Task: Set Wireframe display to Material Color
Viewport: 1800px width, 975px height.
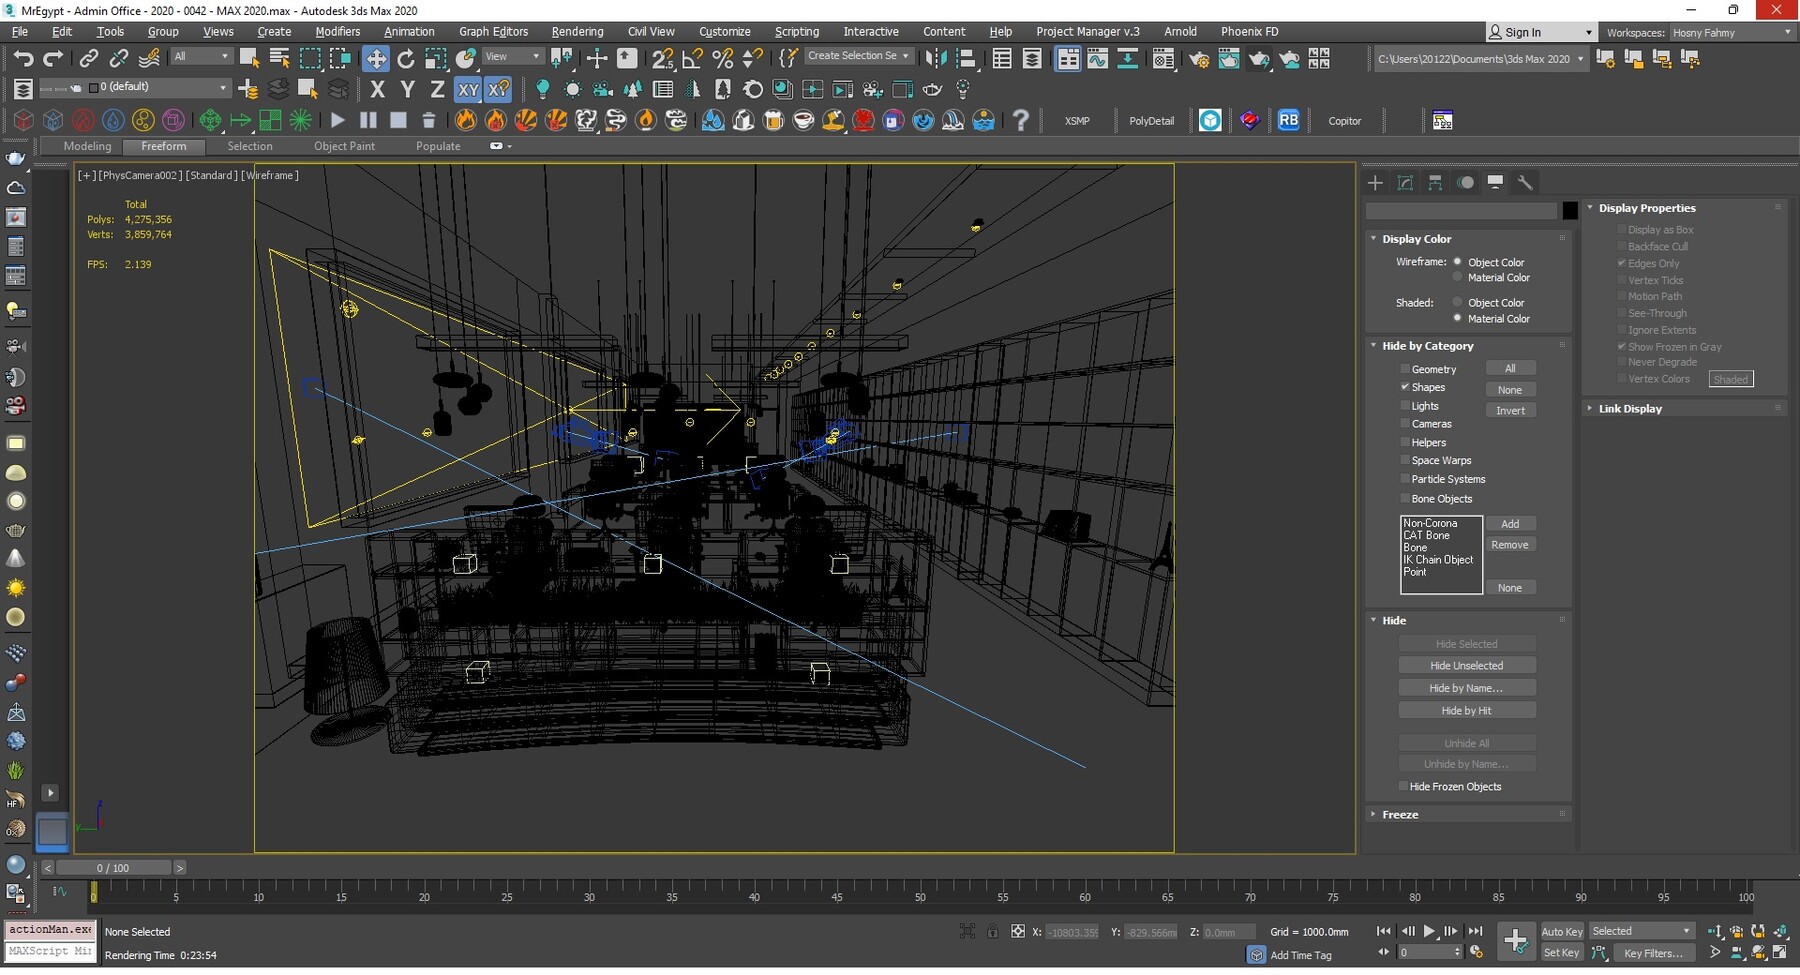Action: pos(1458,278)
